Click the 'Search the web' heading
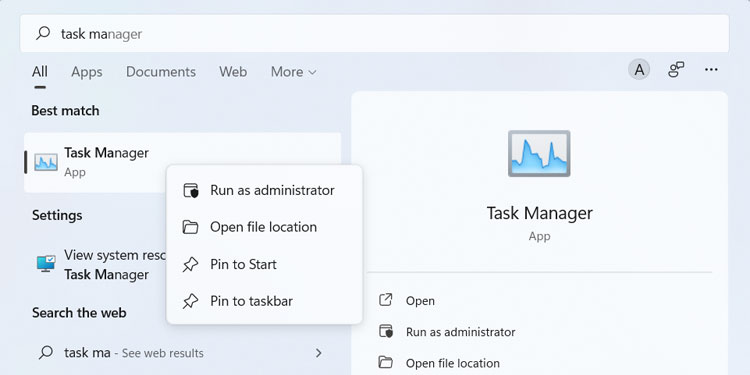 click(x=79, y=313)
